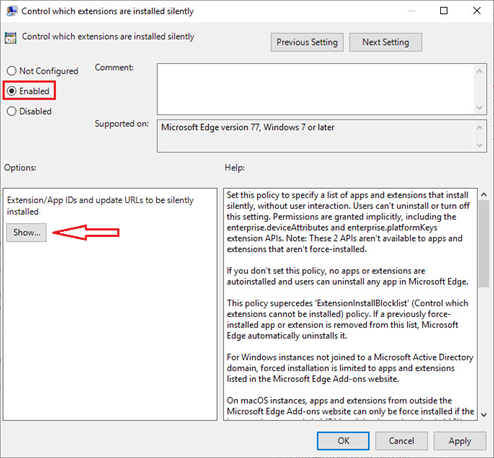
Task: Select the Enabled radio button
Action: pyautogui.click(x=12, y=91)
